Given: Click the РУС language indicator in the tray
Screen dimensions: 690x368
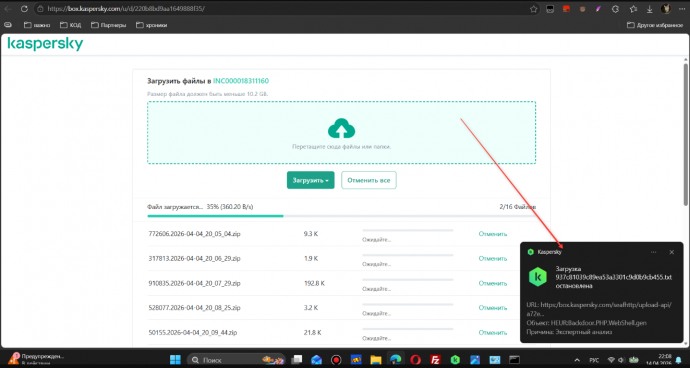Looking at the screenshot, I should pos(595,360).
